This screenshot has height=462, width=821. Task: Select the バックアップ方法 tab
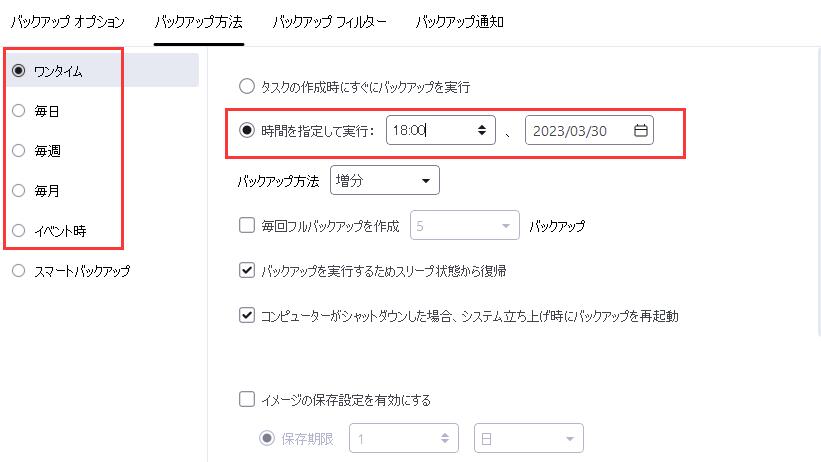198,21
